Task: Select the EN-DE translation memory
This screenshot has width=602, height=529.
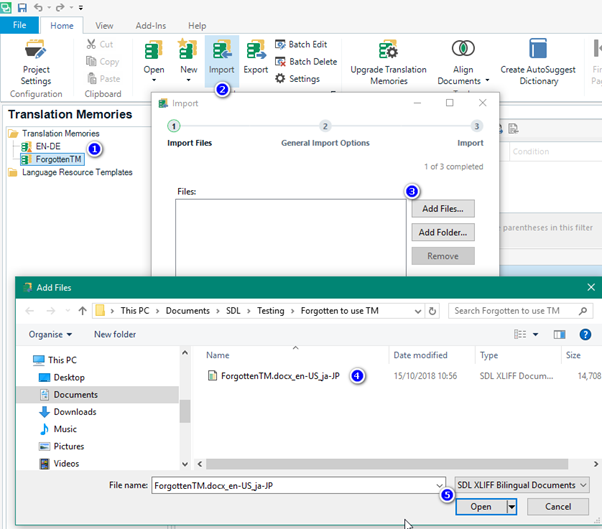Action: 41,146
